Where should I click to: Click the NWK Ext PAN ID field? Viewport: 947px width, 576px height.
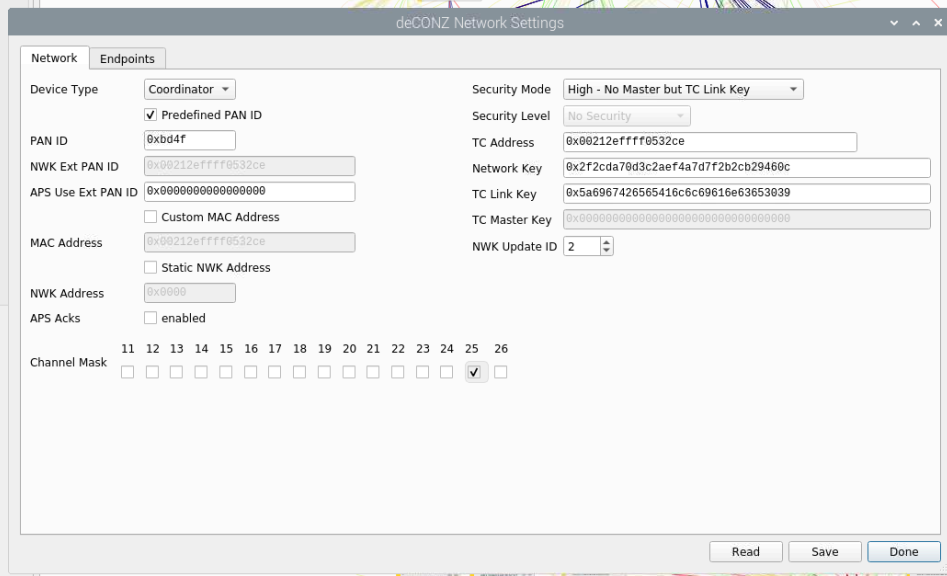tap(249, 166)
